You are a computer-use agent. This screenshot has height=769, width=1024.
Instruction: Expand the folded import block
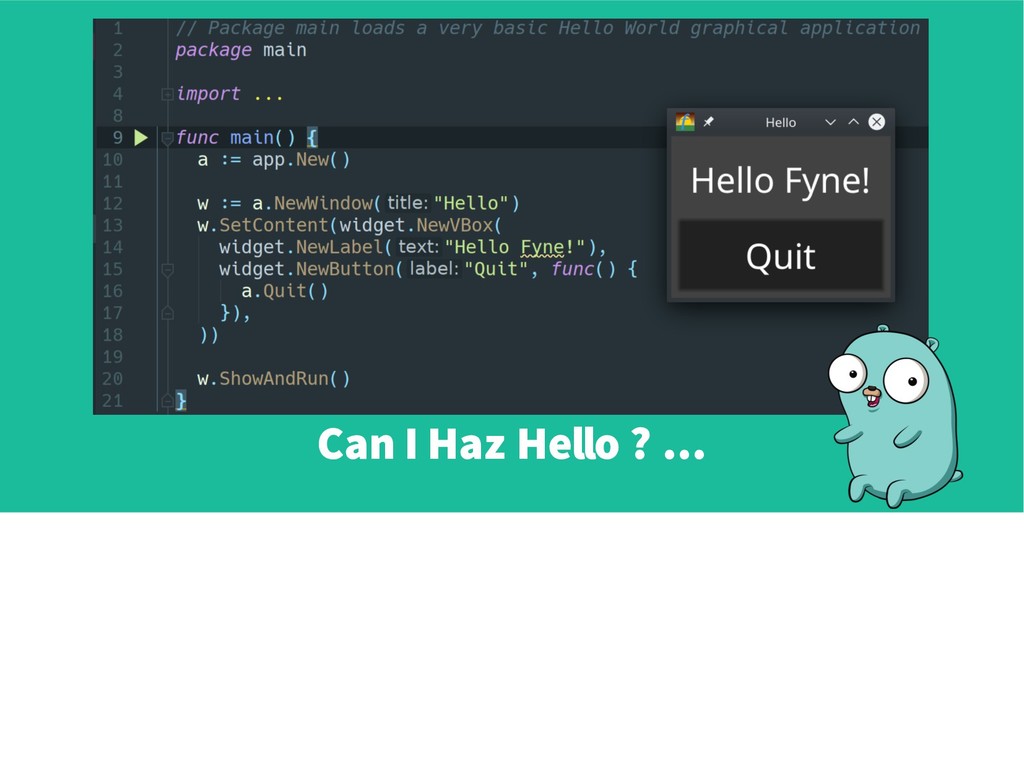(x=167, y=95)
